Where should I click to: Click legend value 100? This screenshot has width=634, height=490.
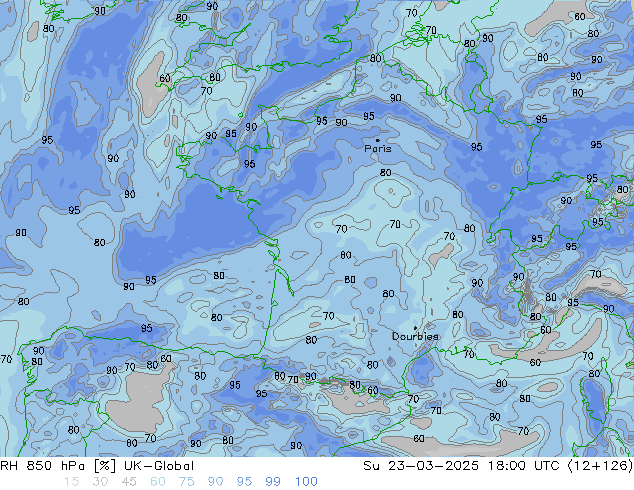pos(306,482)
